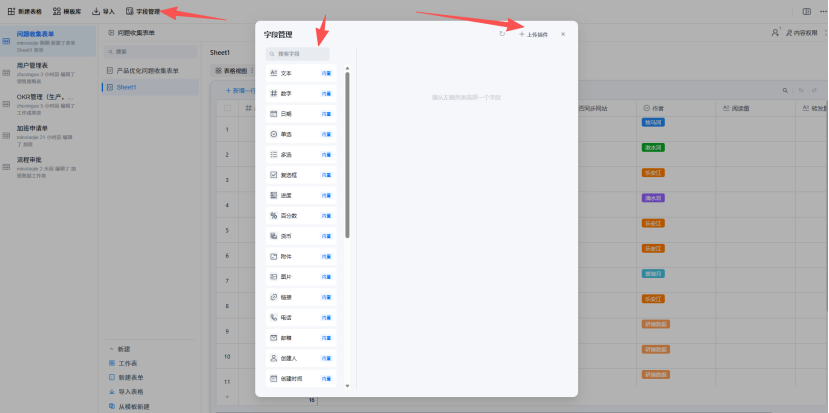Select the 复选框 checkbox field type
The image size is (829, 413).
pos(301,175)
